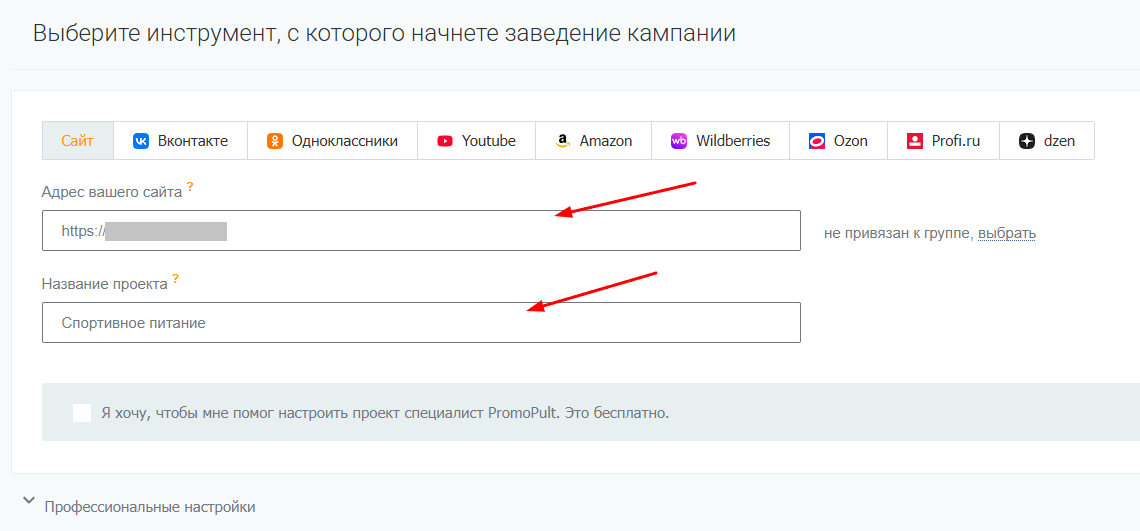Click the Профессиональные настройки section title
The image size is (1140, 531).
point(149,507)
